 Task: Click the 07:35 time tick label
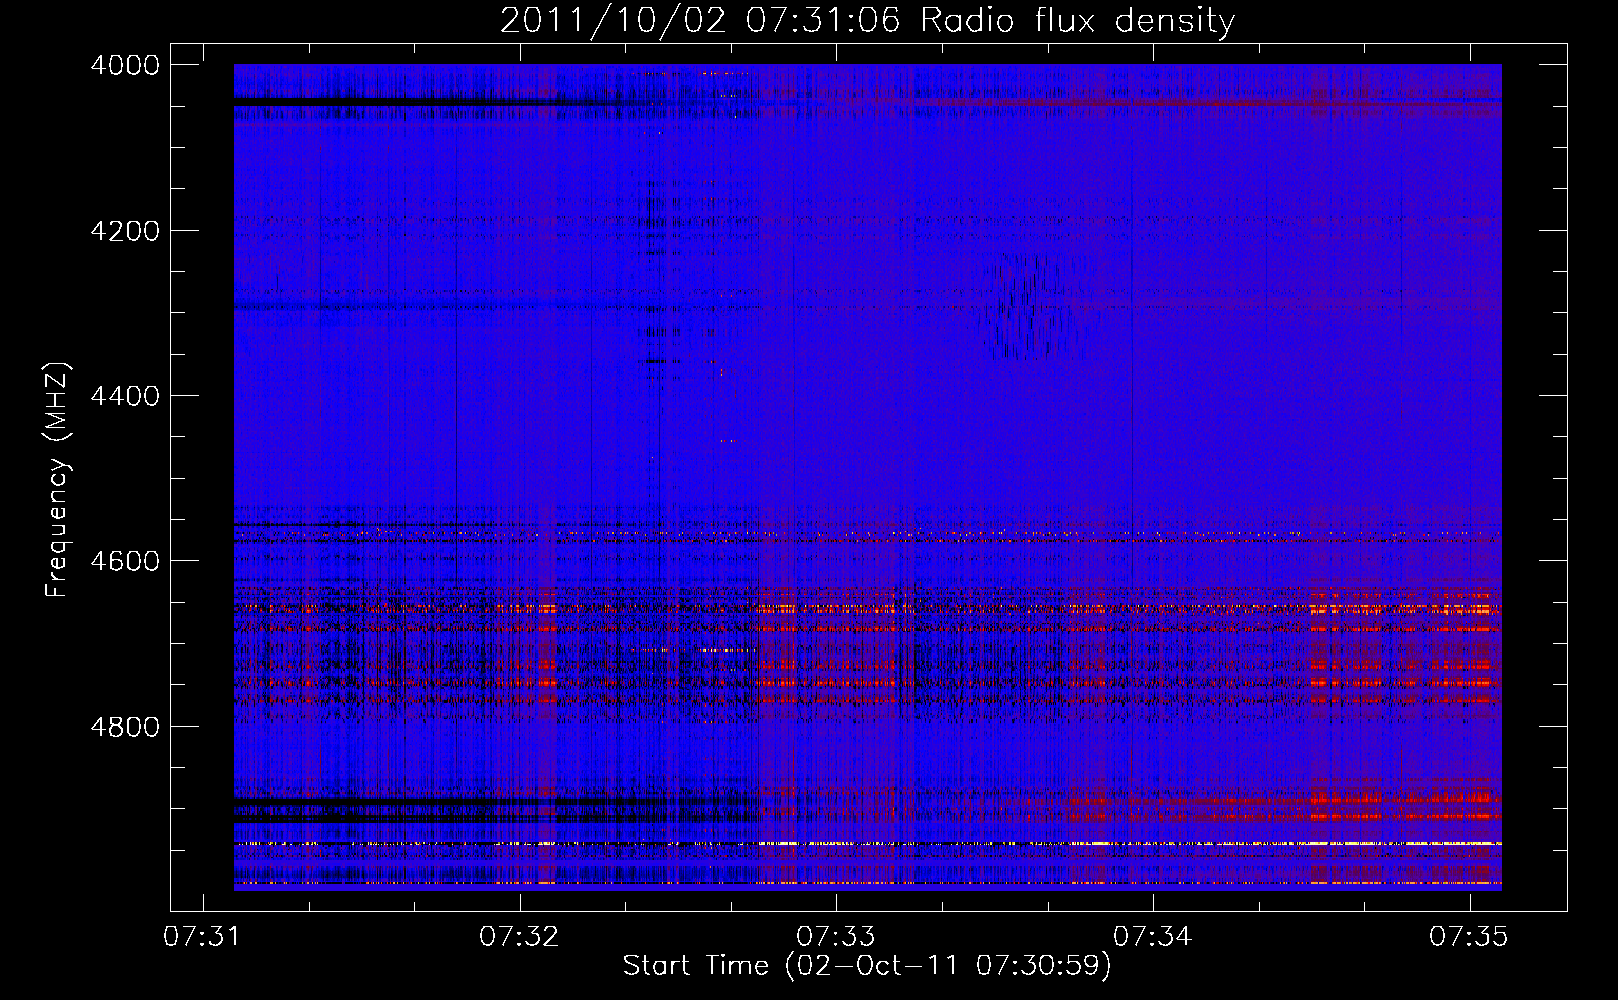tap(1469, 936)
